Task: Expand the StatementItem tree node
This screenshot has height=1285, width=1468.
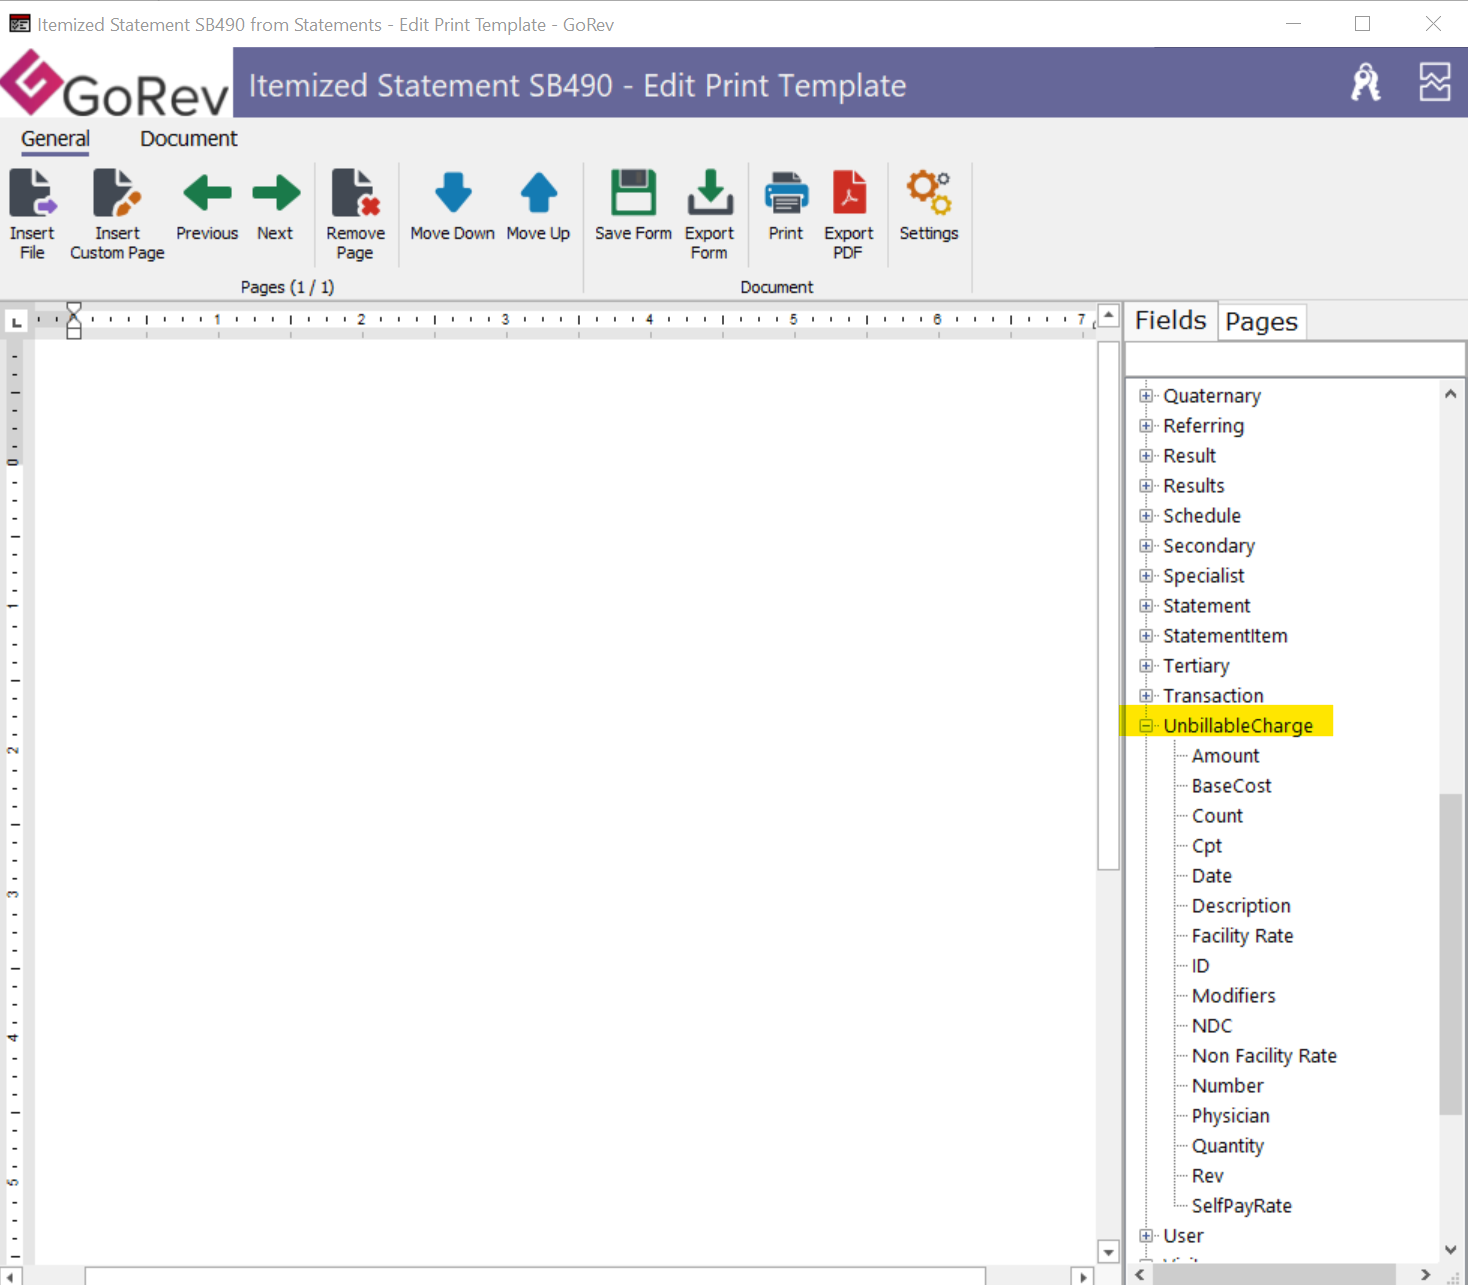Action: pos(1146,636)
